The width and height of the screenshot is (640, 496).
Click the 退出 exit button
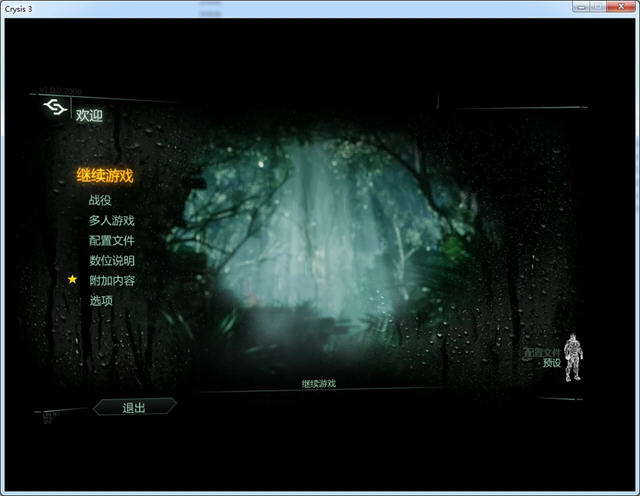pyautogui.click(x=134, y=407)
